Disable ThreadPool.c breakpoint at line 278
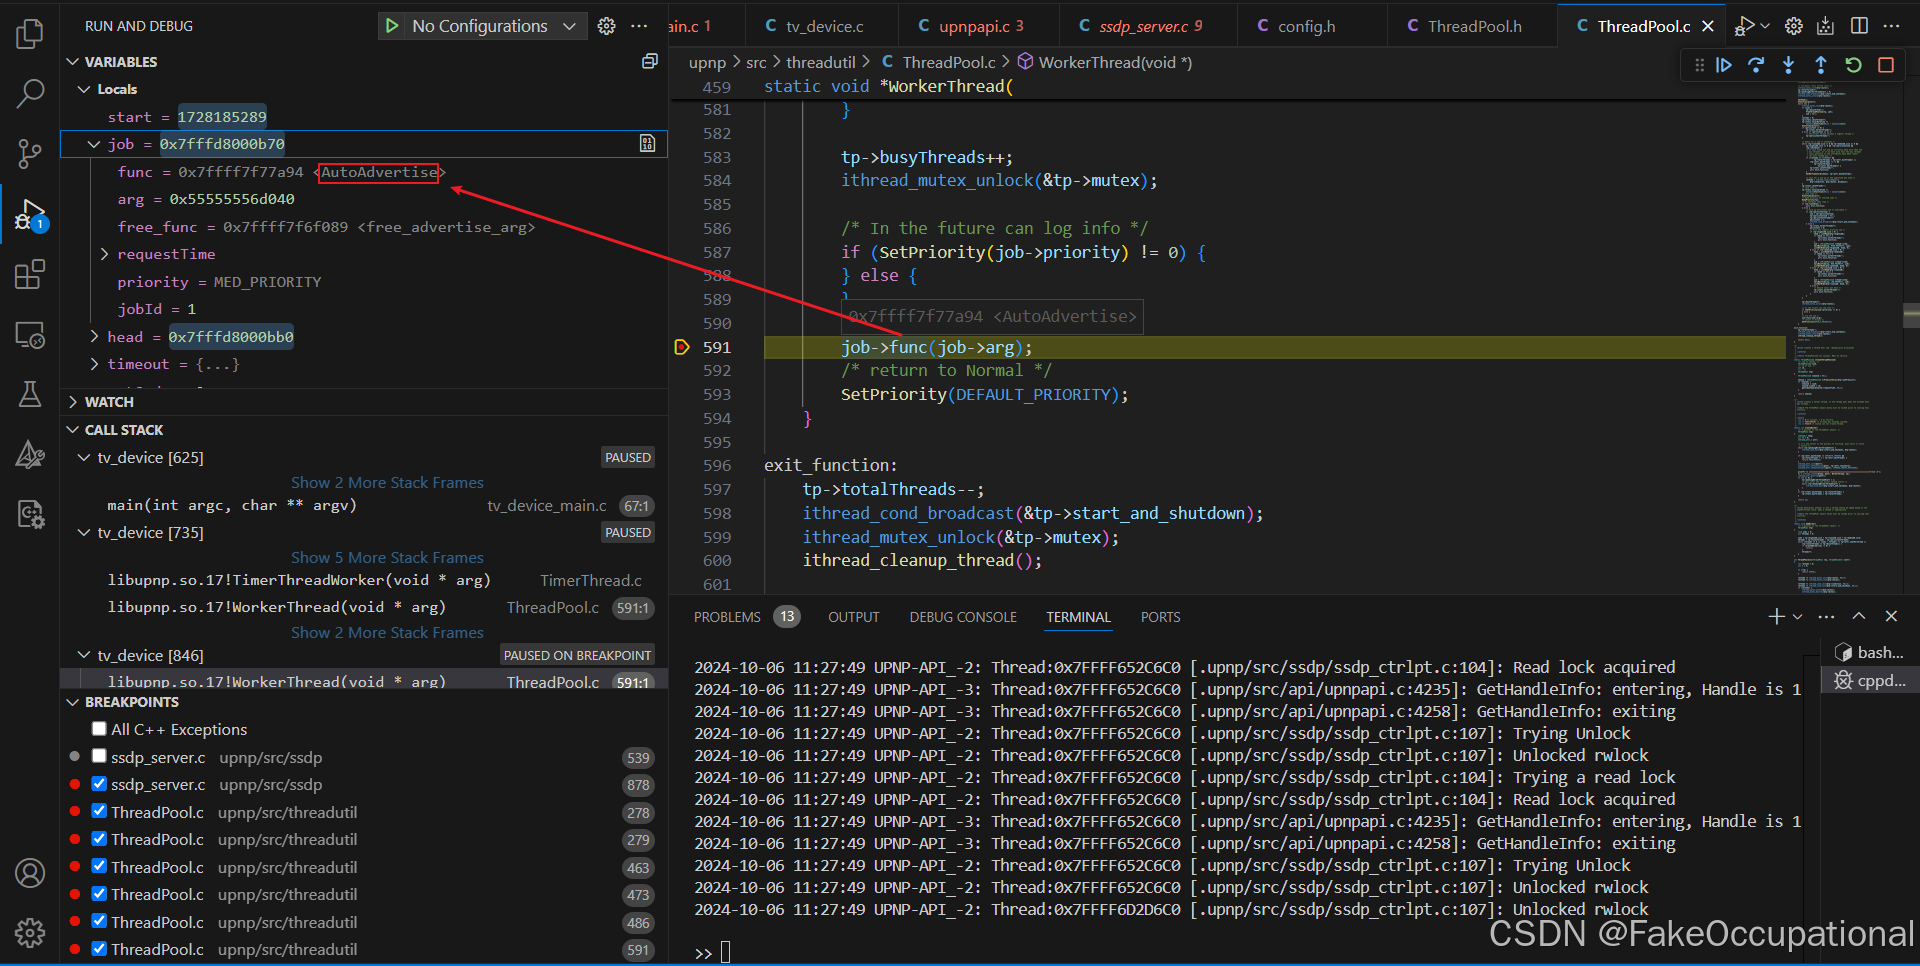 (99, 812)
